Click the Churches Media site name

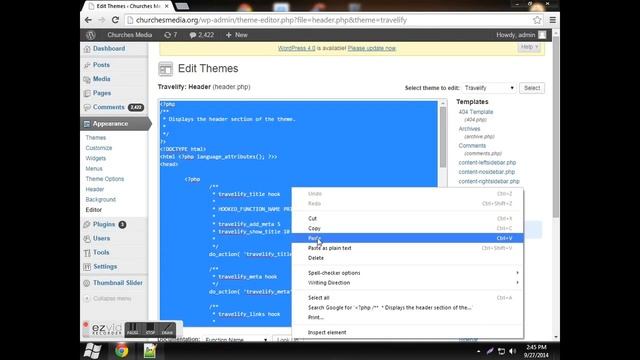pos(129,35)
